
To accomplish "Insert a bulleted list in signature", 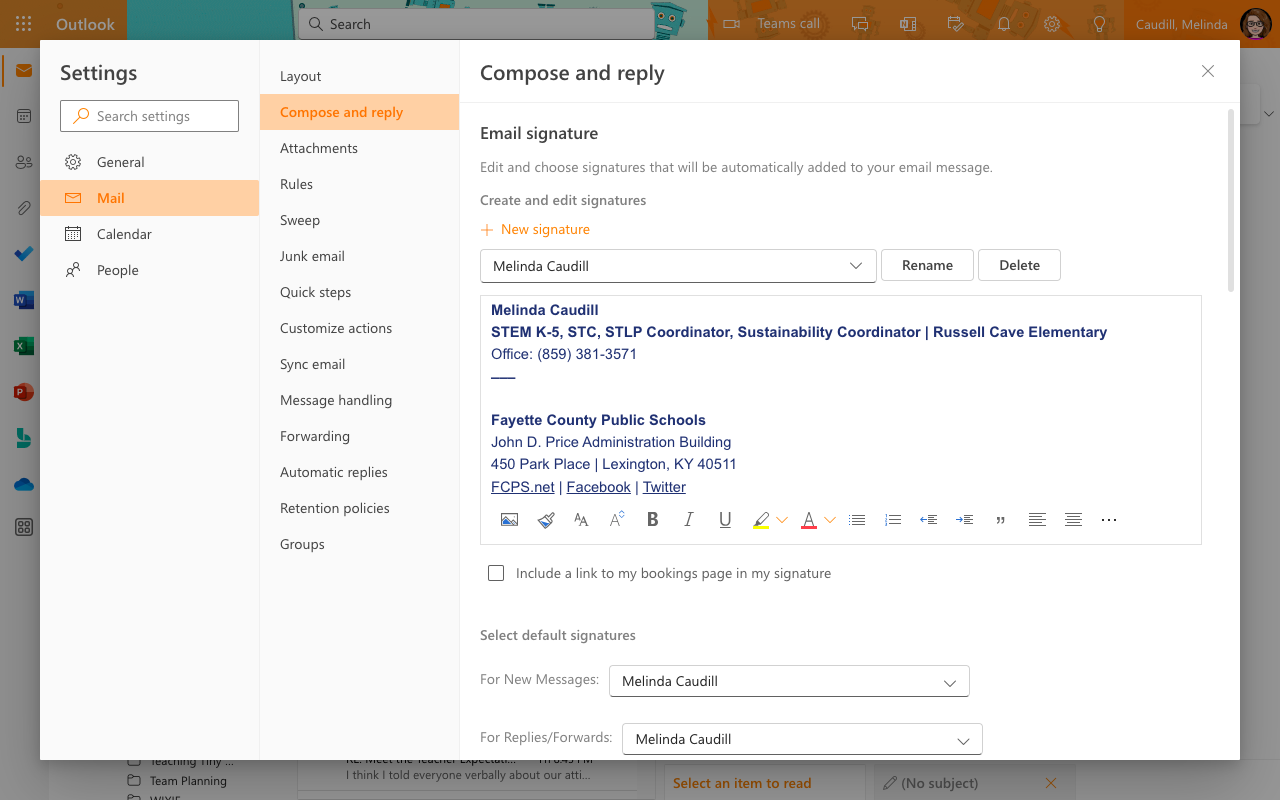I will [857, 520].
